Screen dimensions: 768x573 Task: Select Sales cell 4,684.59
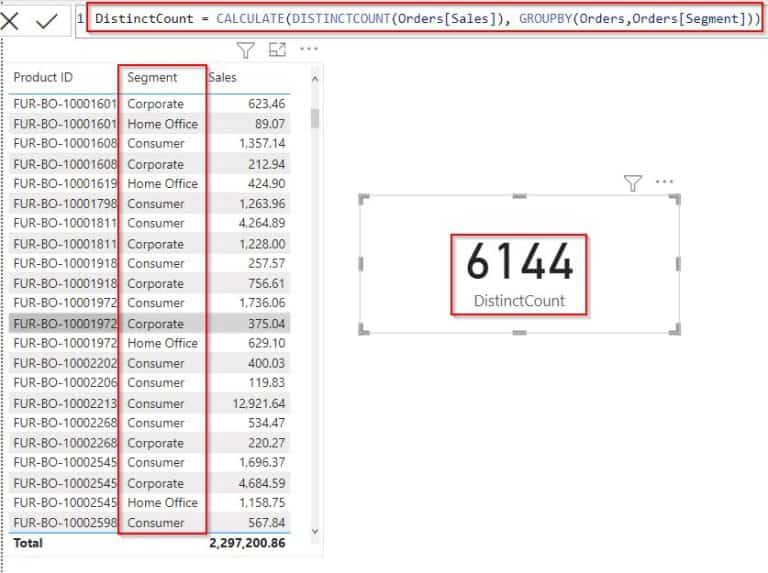[x=262, y=483]
